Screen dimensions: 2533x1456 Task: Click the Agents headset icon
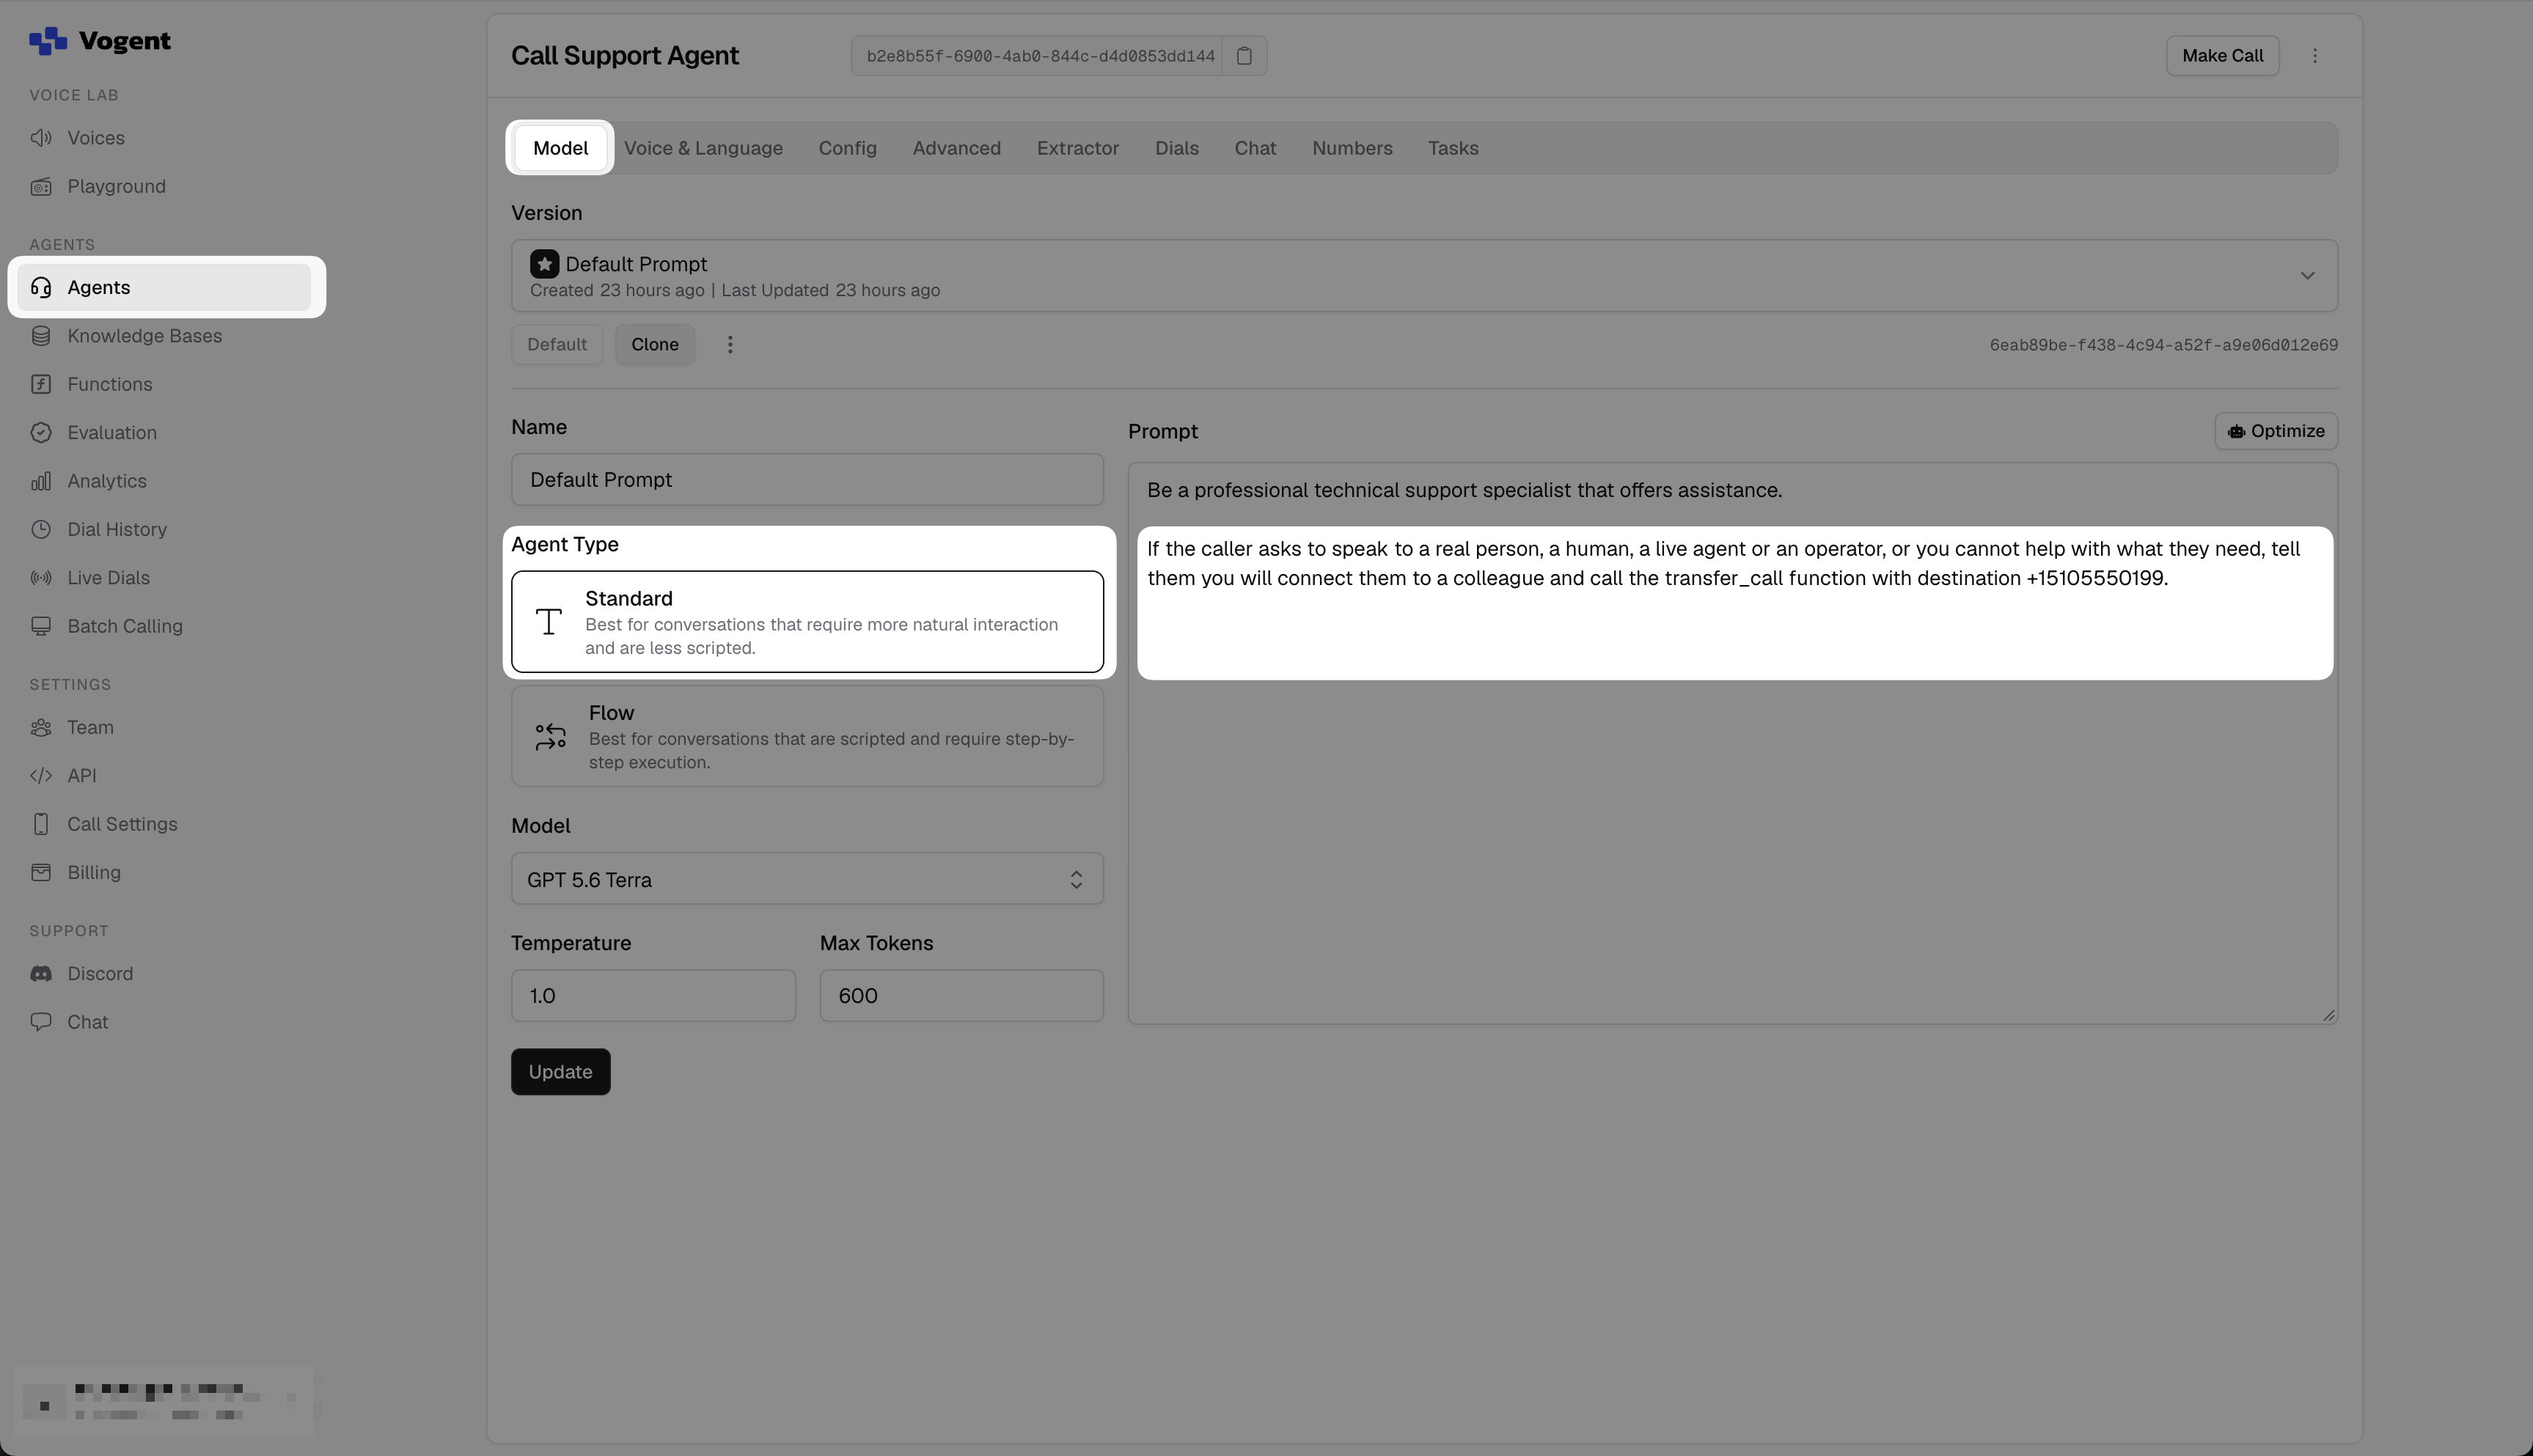click(x=41, y=288)
